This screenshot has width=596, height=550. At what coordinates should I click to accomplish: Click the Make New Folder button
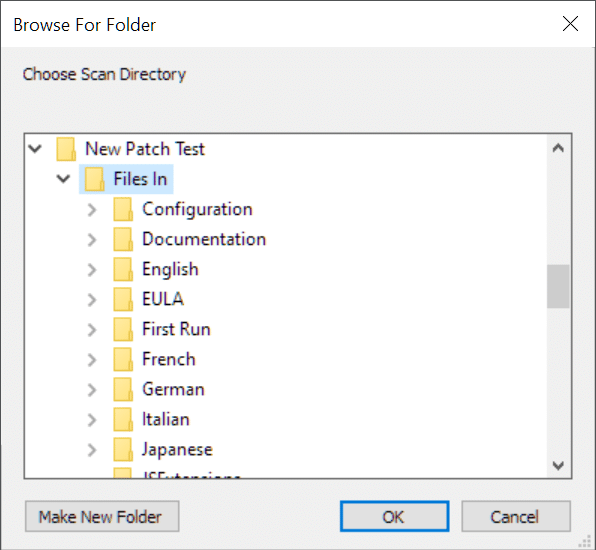pos(102,517)
